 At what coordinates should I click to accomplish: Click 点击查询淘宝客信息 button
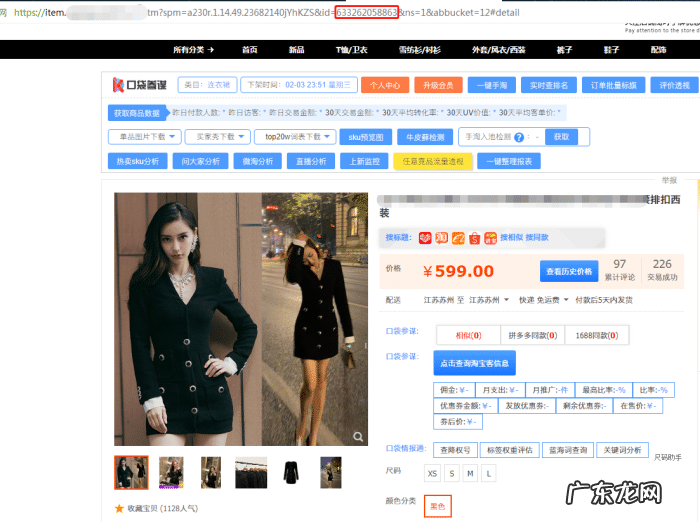[x=475, y=363]
